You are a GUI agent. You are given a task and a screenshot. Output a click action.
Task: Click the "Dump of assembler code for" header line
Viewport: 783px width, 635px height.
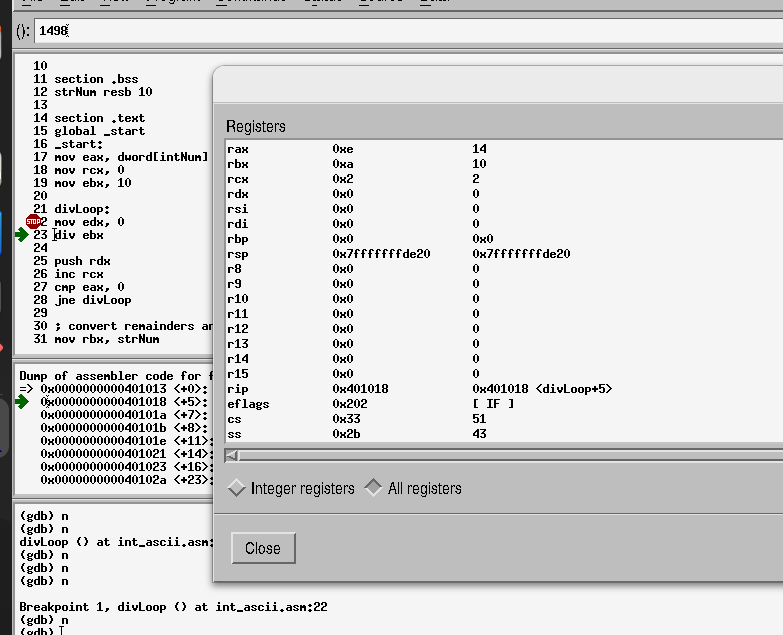click(x=116, y=376)
